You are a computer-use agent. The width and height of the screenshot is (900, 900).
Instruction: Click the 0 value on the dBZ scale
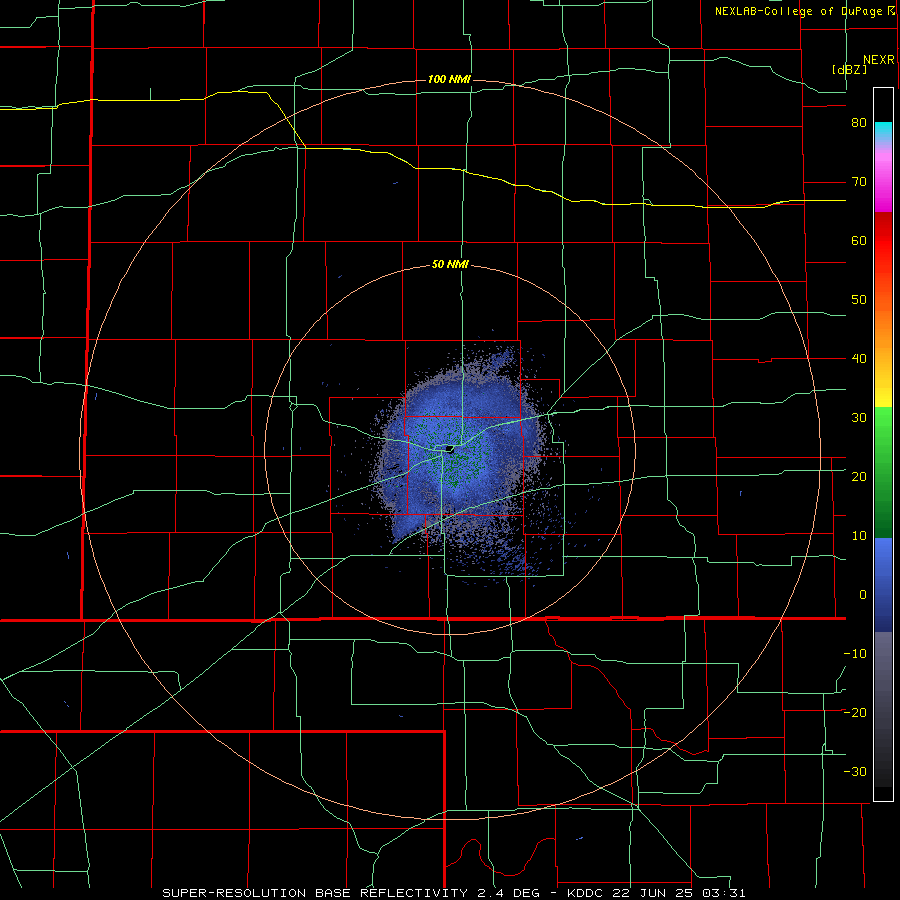point(863,595)
